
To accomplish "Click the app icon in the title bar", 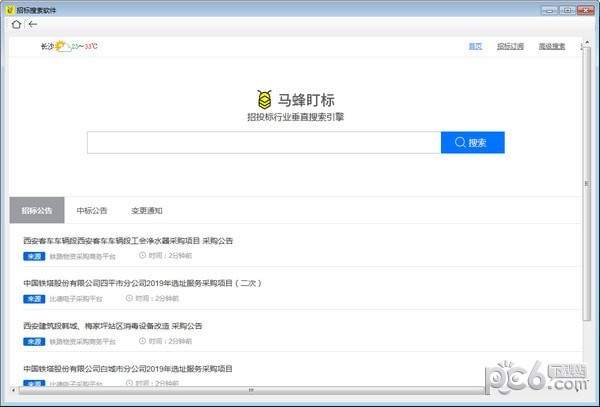I will [10, 8].
